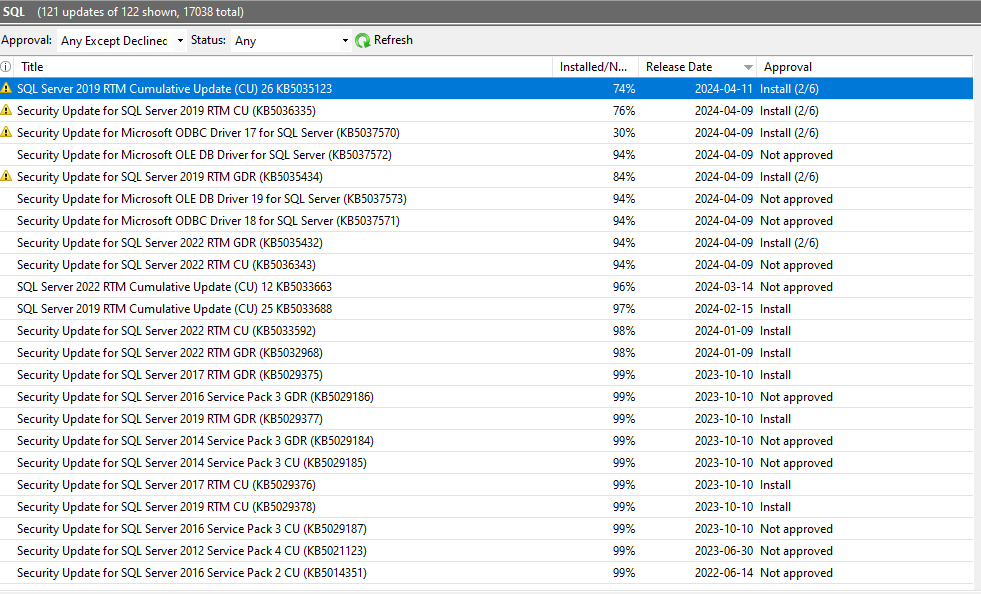This screenshot has width=981, height=594.
Task: Sort by Installed/N... column header
Action: click(595, 67)
